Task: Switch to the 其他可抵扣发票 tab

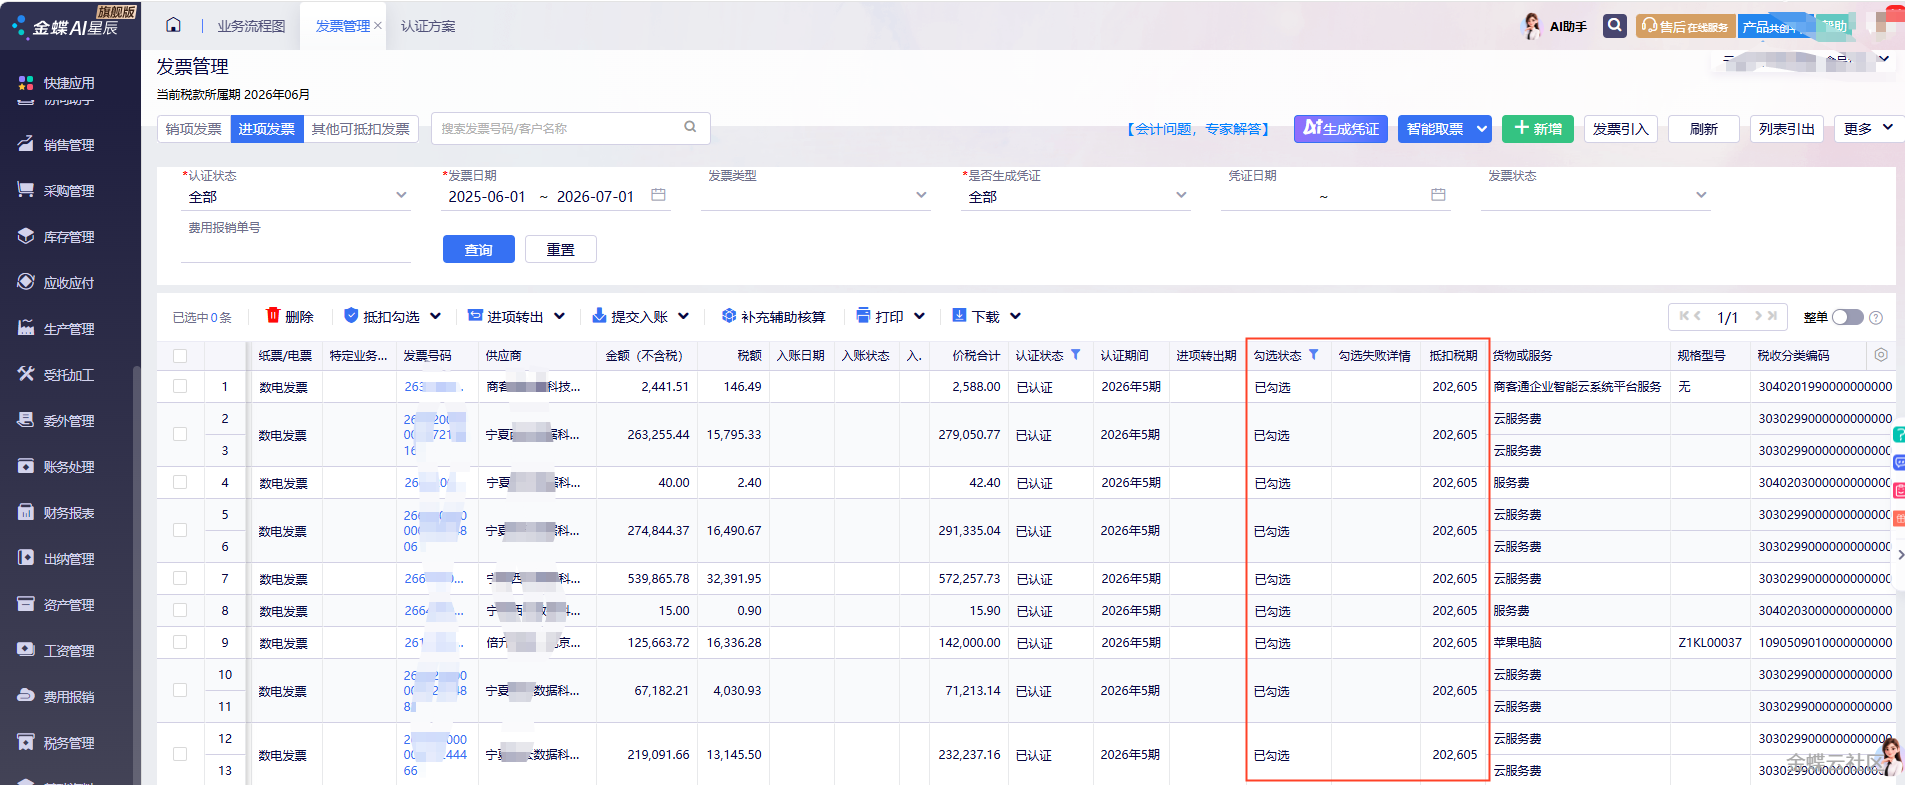Action: point(360,129)
